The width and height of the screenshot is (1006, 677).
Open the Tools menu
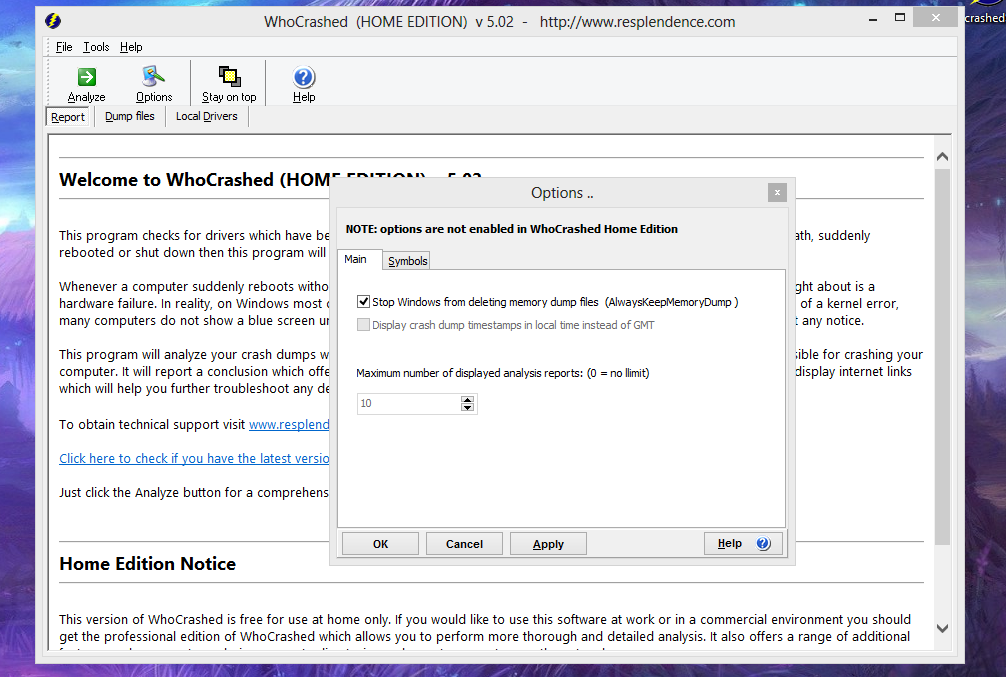click(96, 47)
